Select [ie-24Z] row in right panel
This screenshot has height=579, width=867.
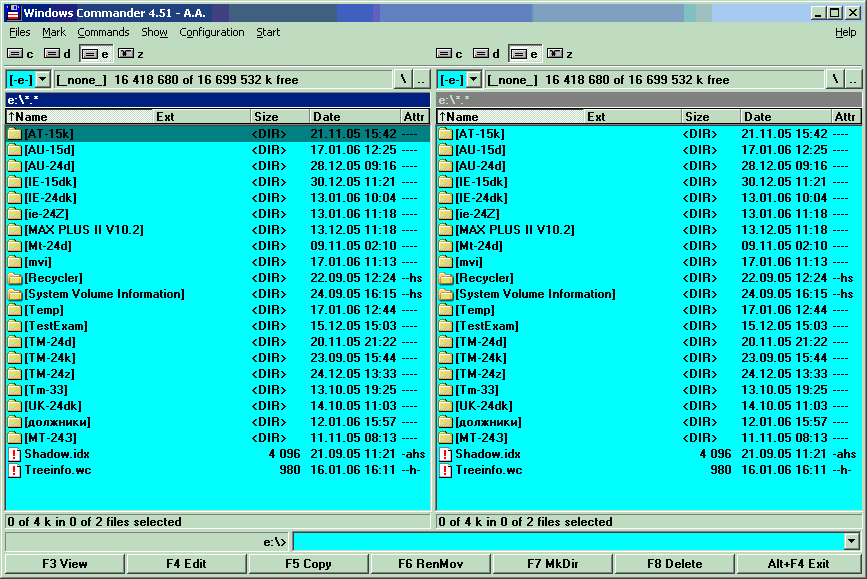pyautogui.click(x=649, y=214)
